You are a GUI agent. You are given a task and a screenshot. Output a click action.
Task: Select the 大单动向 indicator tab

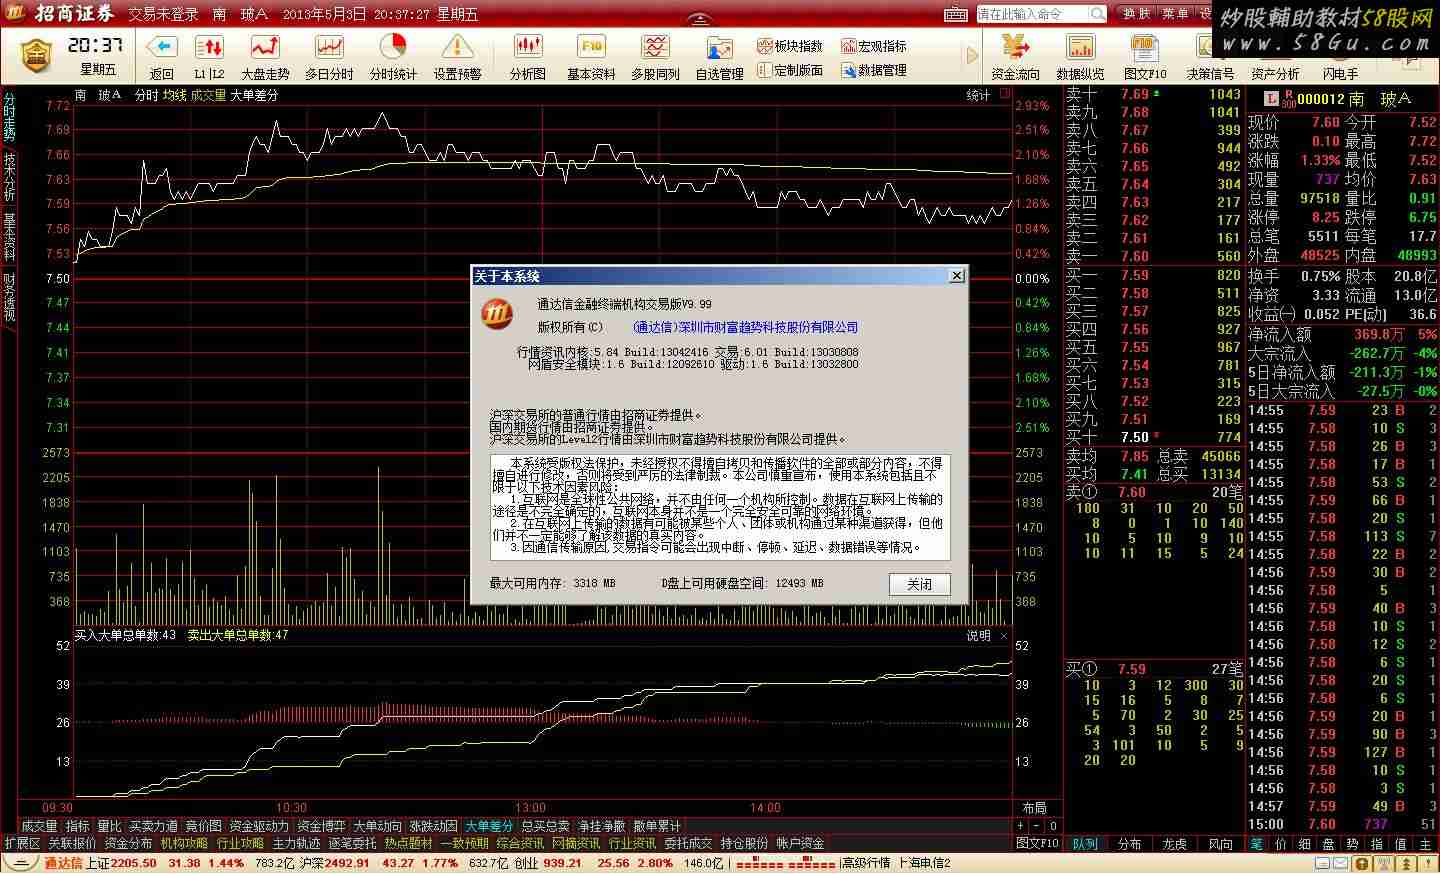coord(378,826)
